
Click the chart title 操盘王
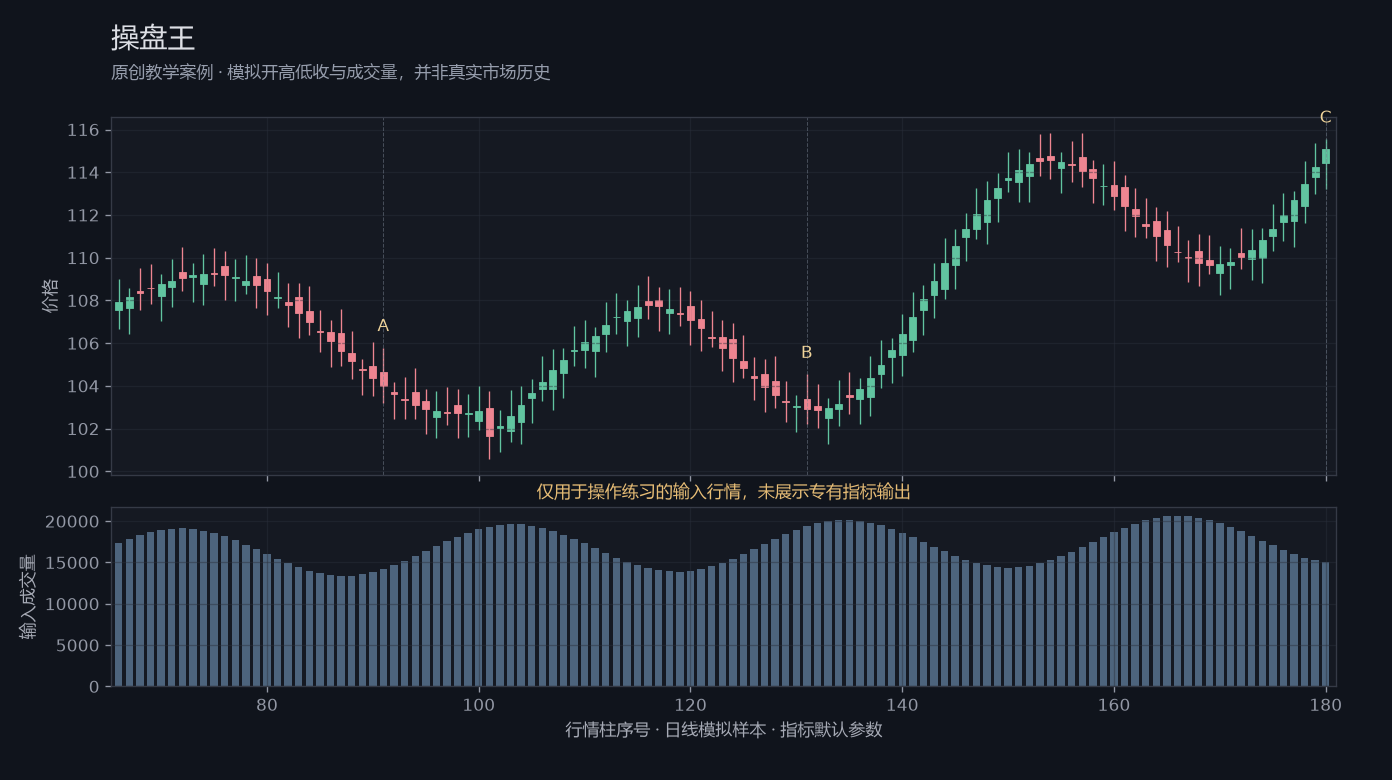pyautogui.click(x=153, y=38)
